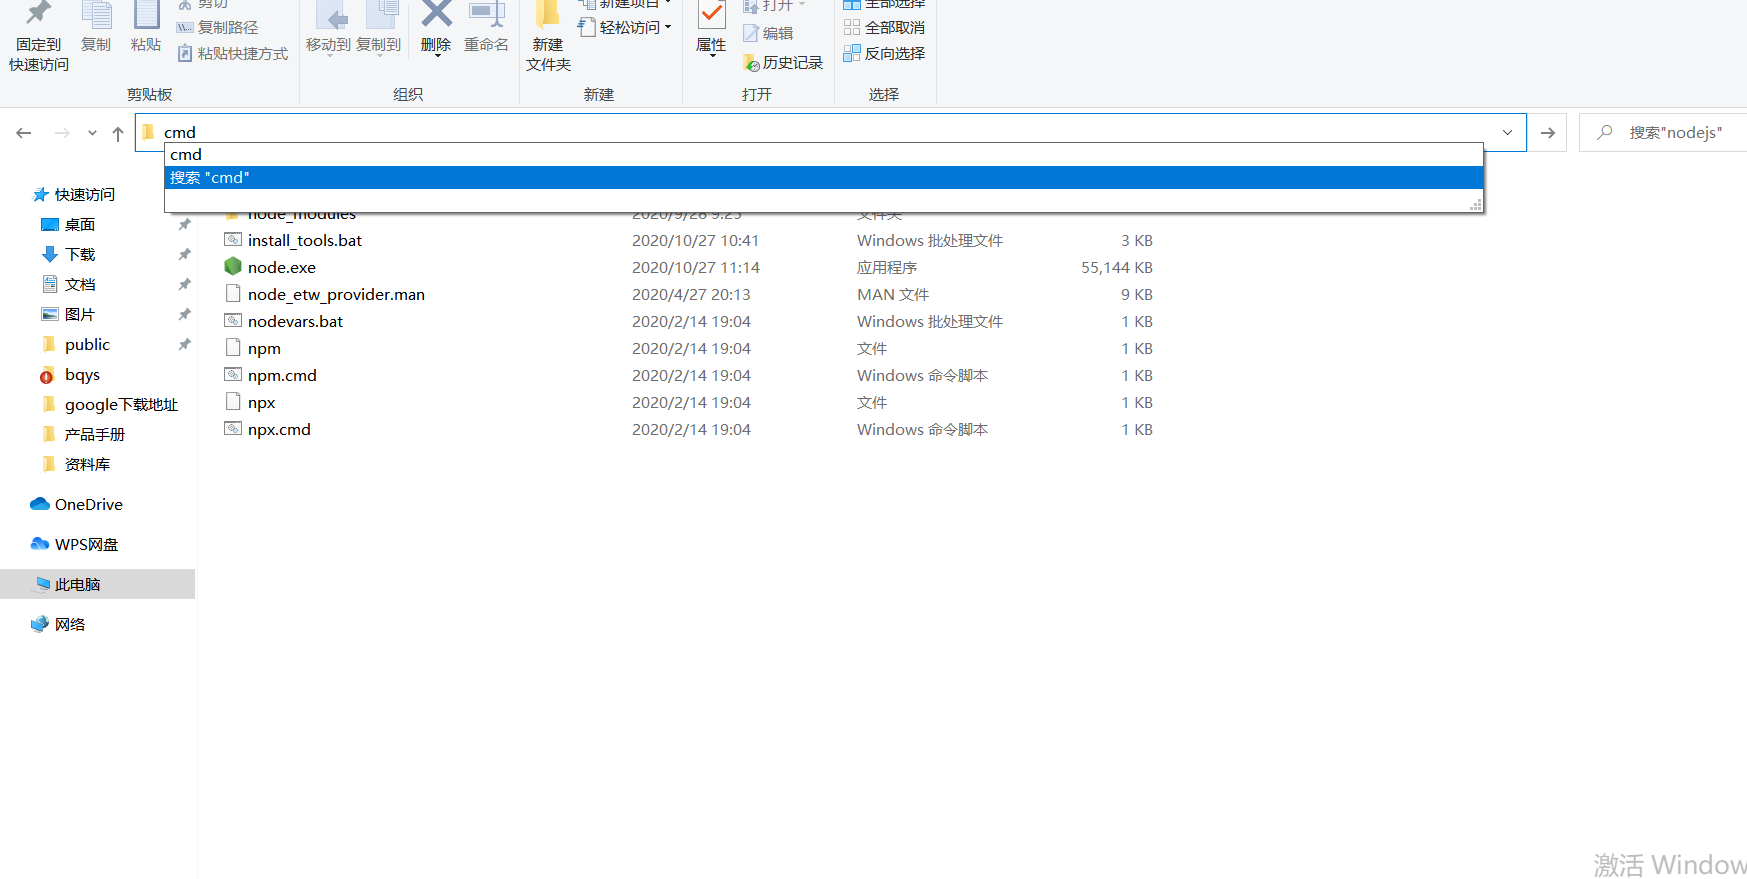The image size is (1747, 879).
Task: Go back with the left arrow
Action: coord(24,133)
